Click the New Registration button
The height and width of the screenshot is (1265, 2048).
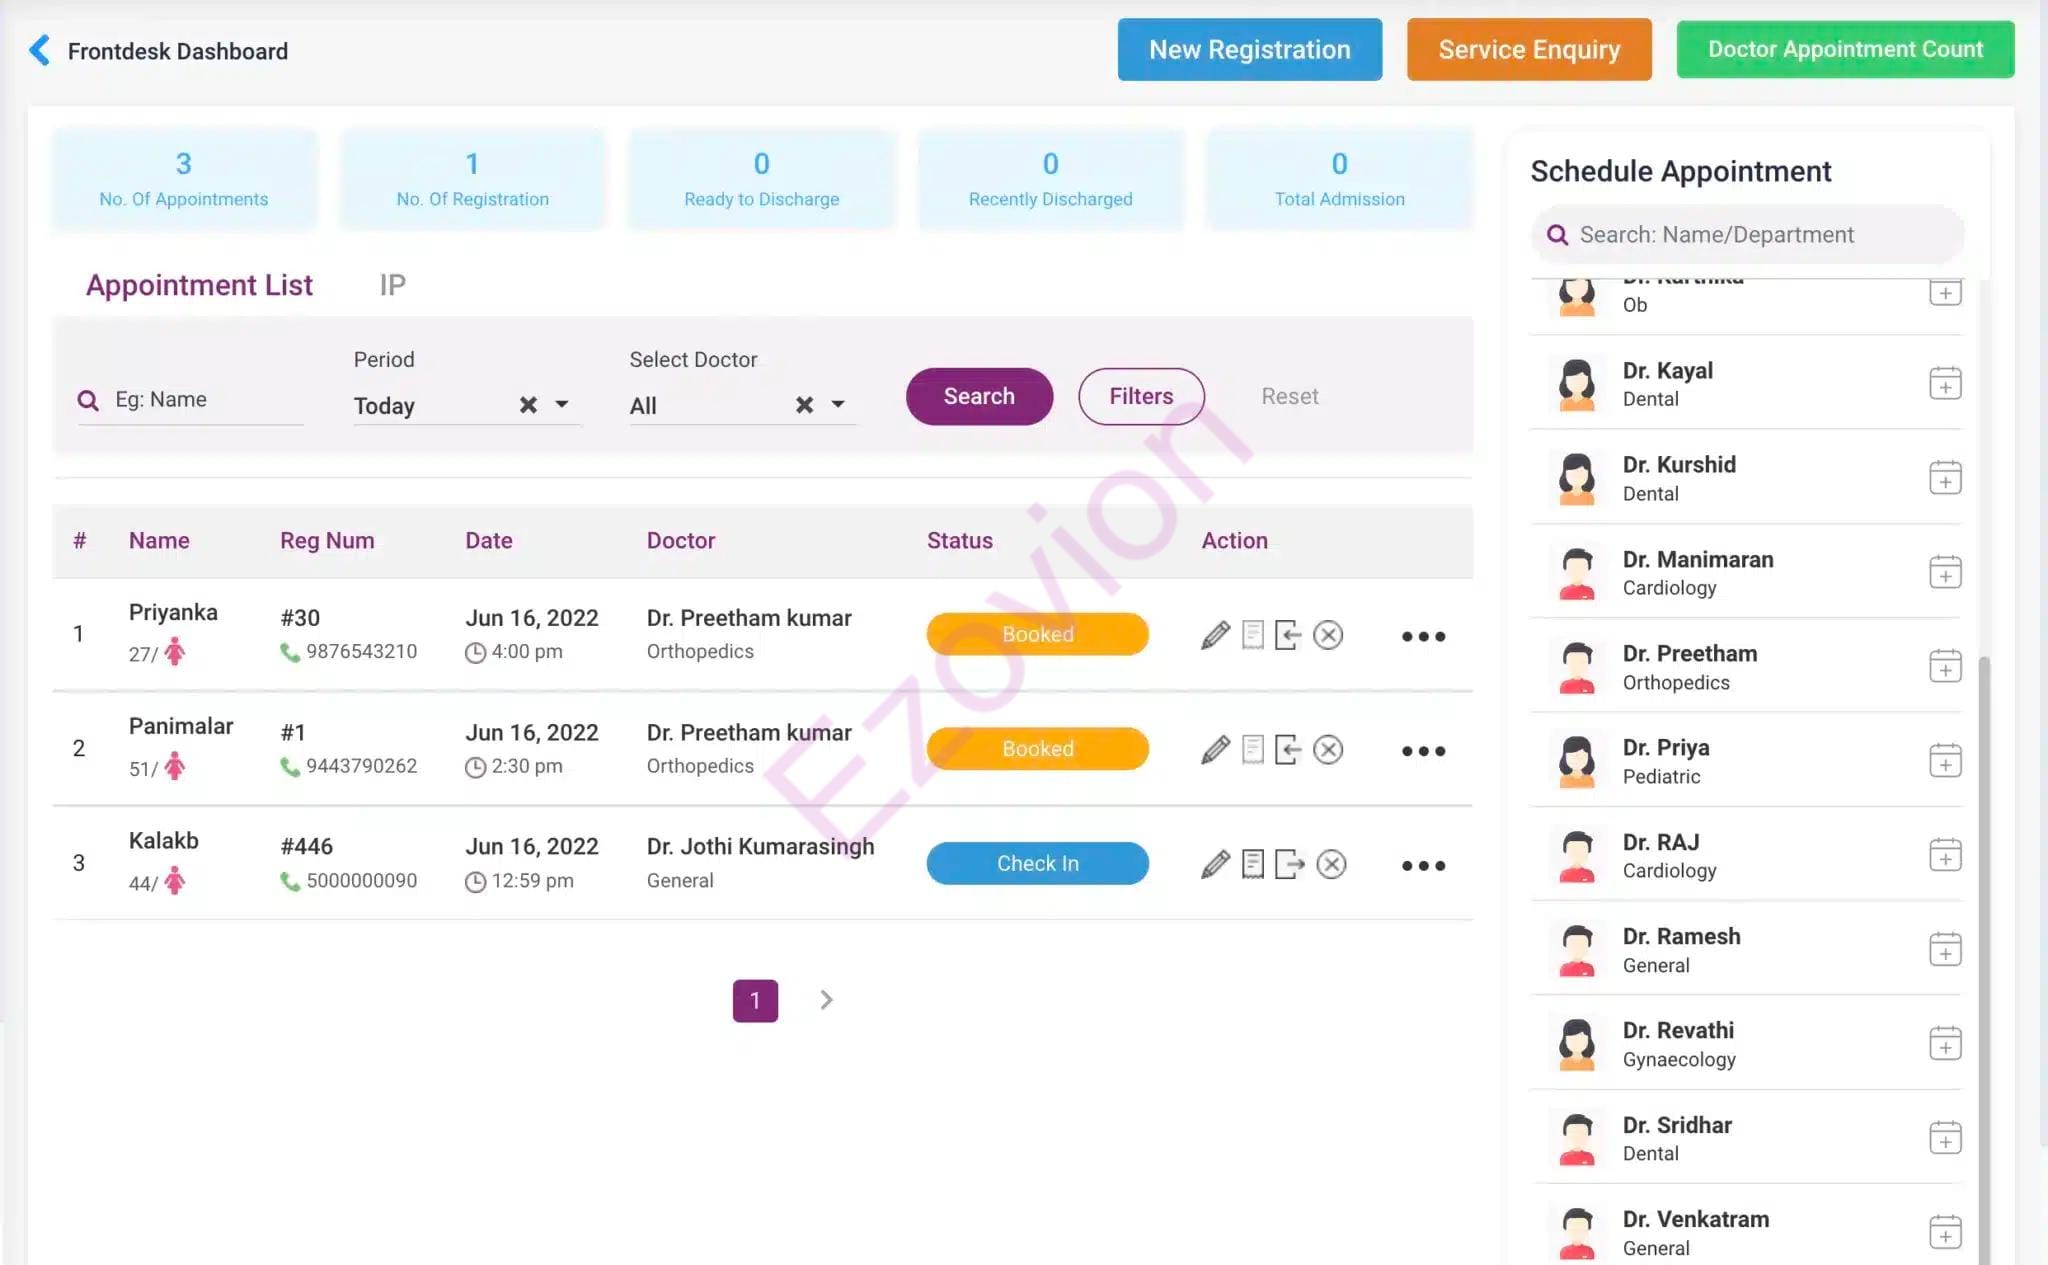(x=1249, y=50)
